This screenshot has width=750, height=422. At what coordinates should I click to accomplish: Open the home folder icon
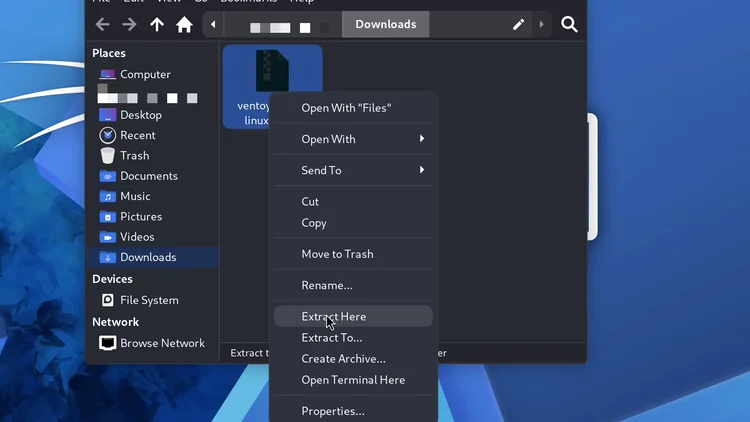coord(184,24)
